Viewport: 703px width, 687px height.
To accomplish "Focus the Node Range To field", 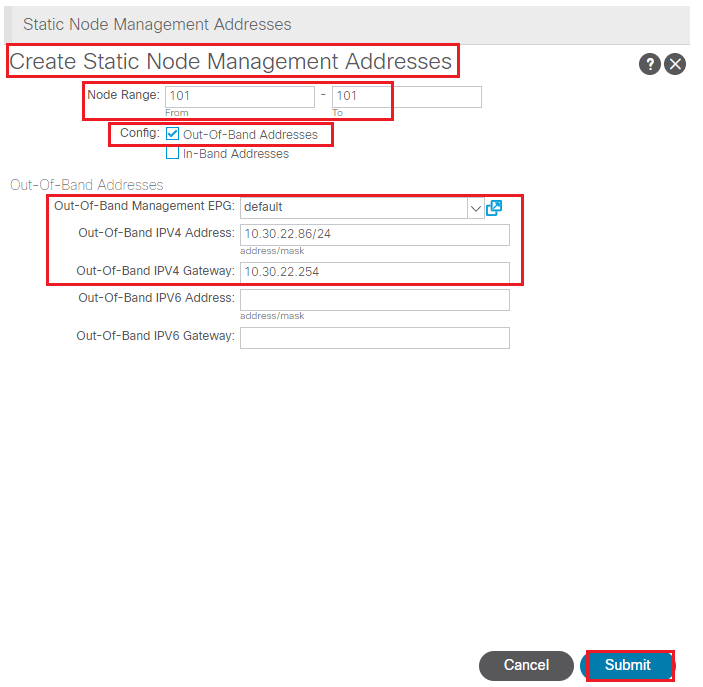I will coord(407,96).
